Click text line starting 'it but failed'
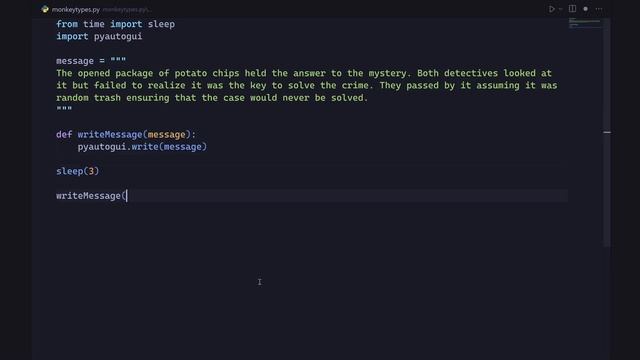The height and width of the screenshot is (360, 640). pos(307,85)
